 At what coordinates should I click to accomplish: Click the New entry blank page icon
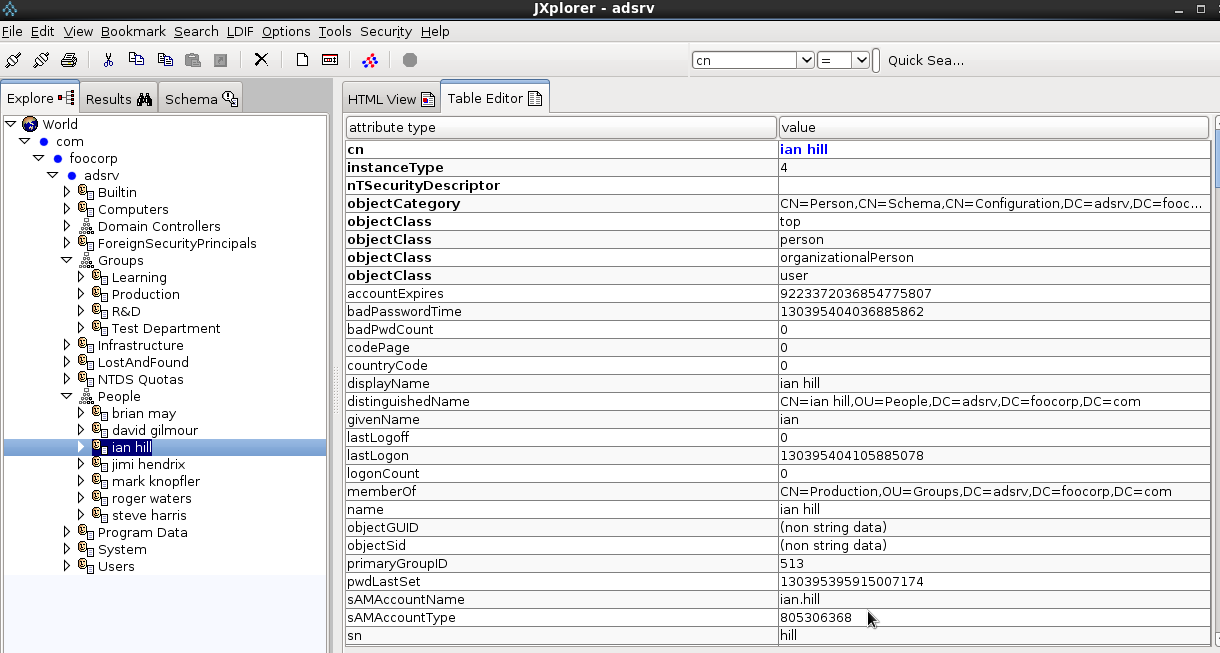pos(302,60)
